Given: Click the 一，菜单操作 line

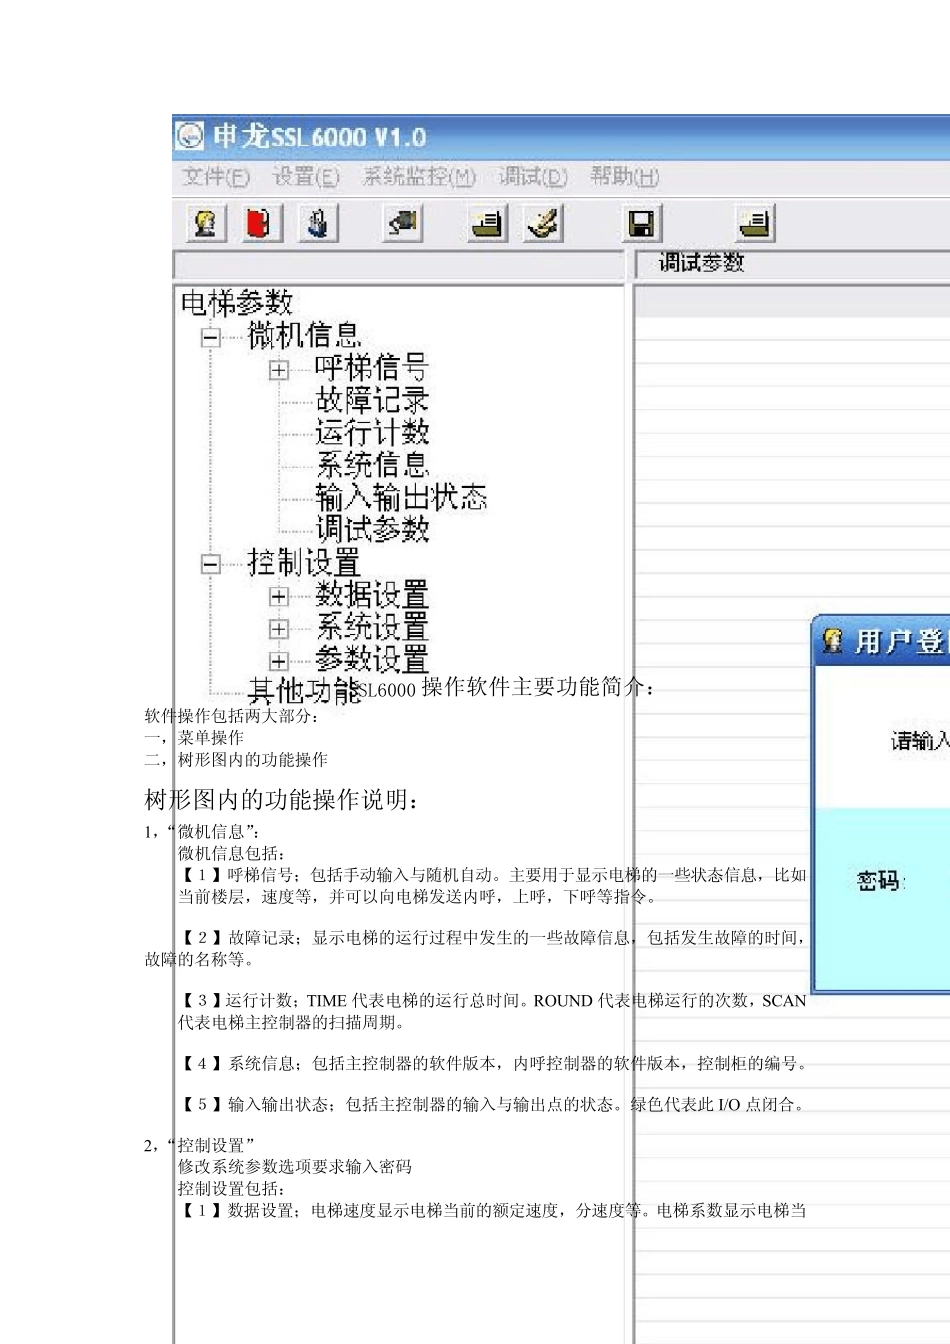Looking at the screenshot, I should click(194, 738).
